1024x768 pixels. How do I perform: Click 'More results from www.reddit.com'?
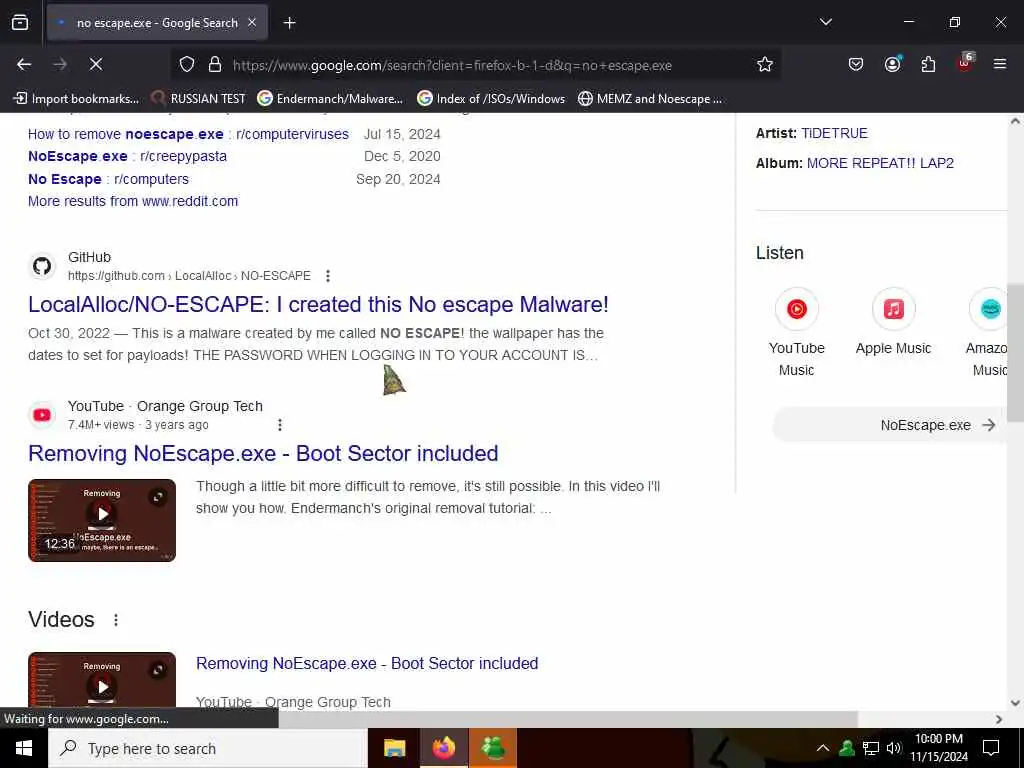[133, 201]
